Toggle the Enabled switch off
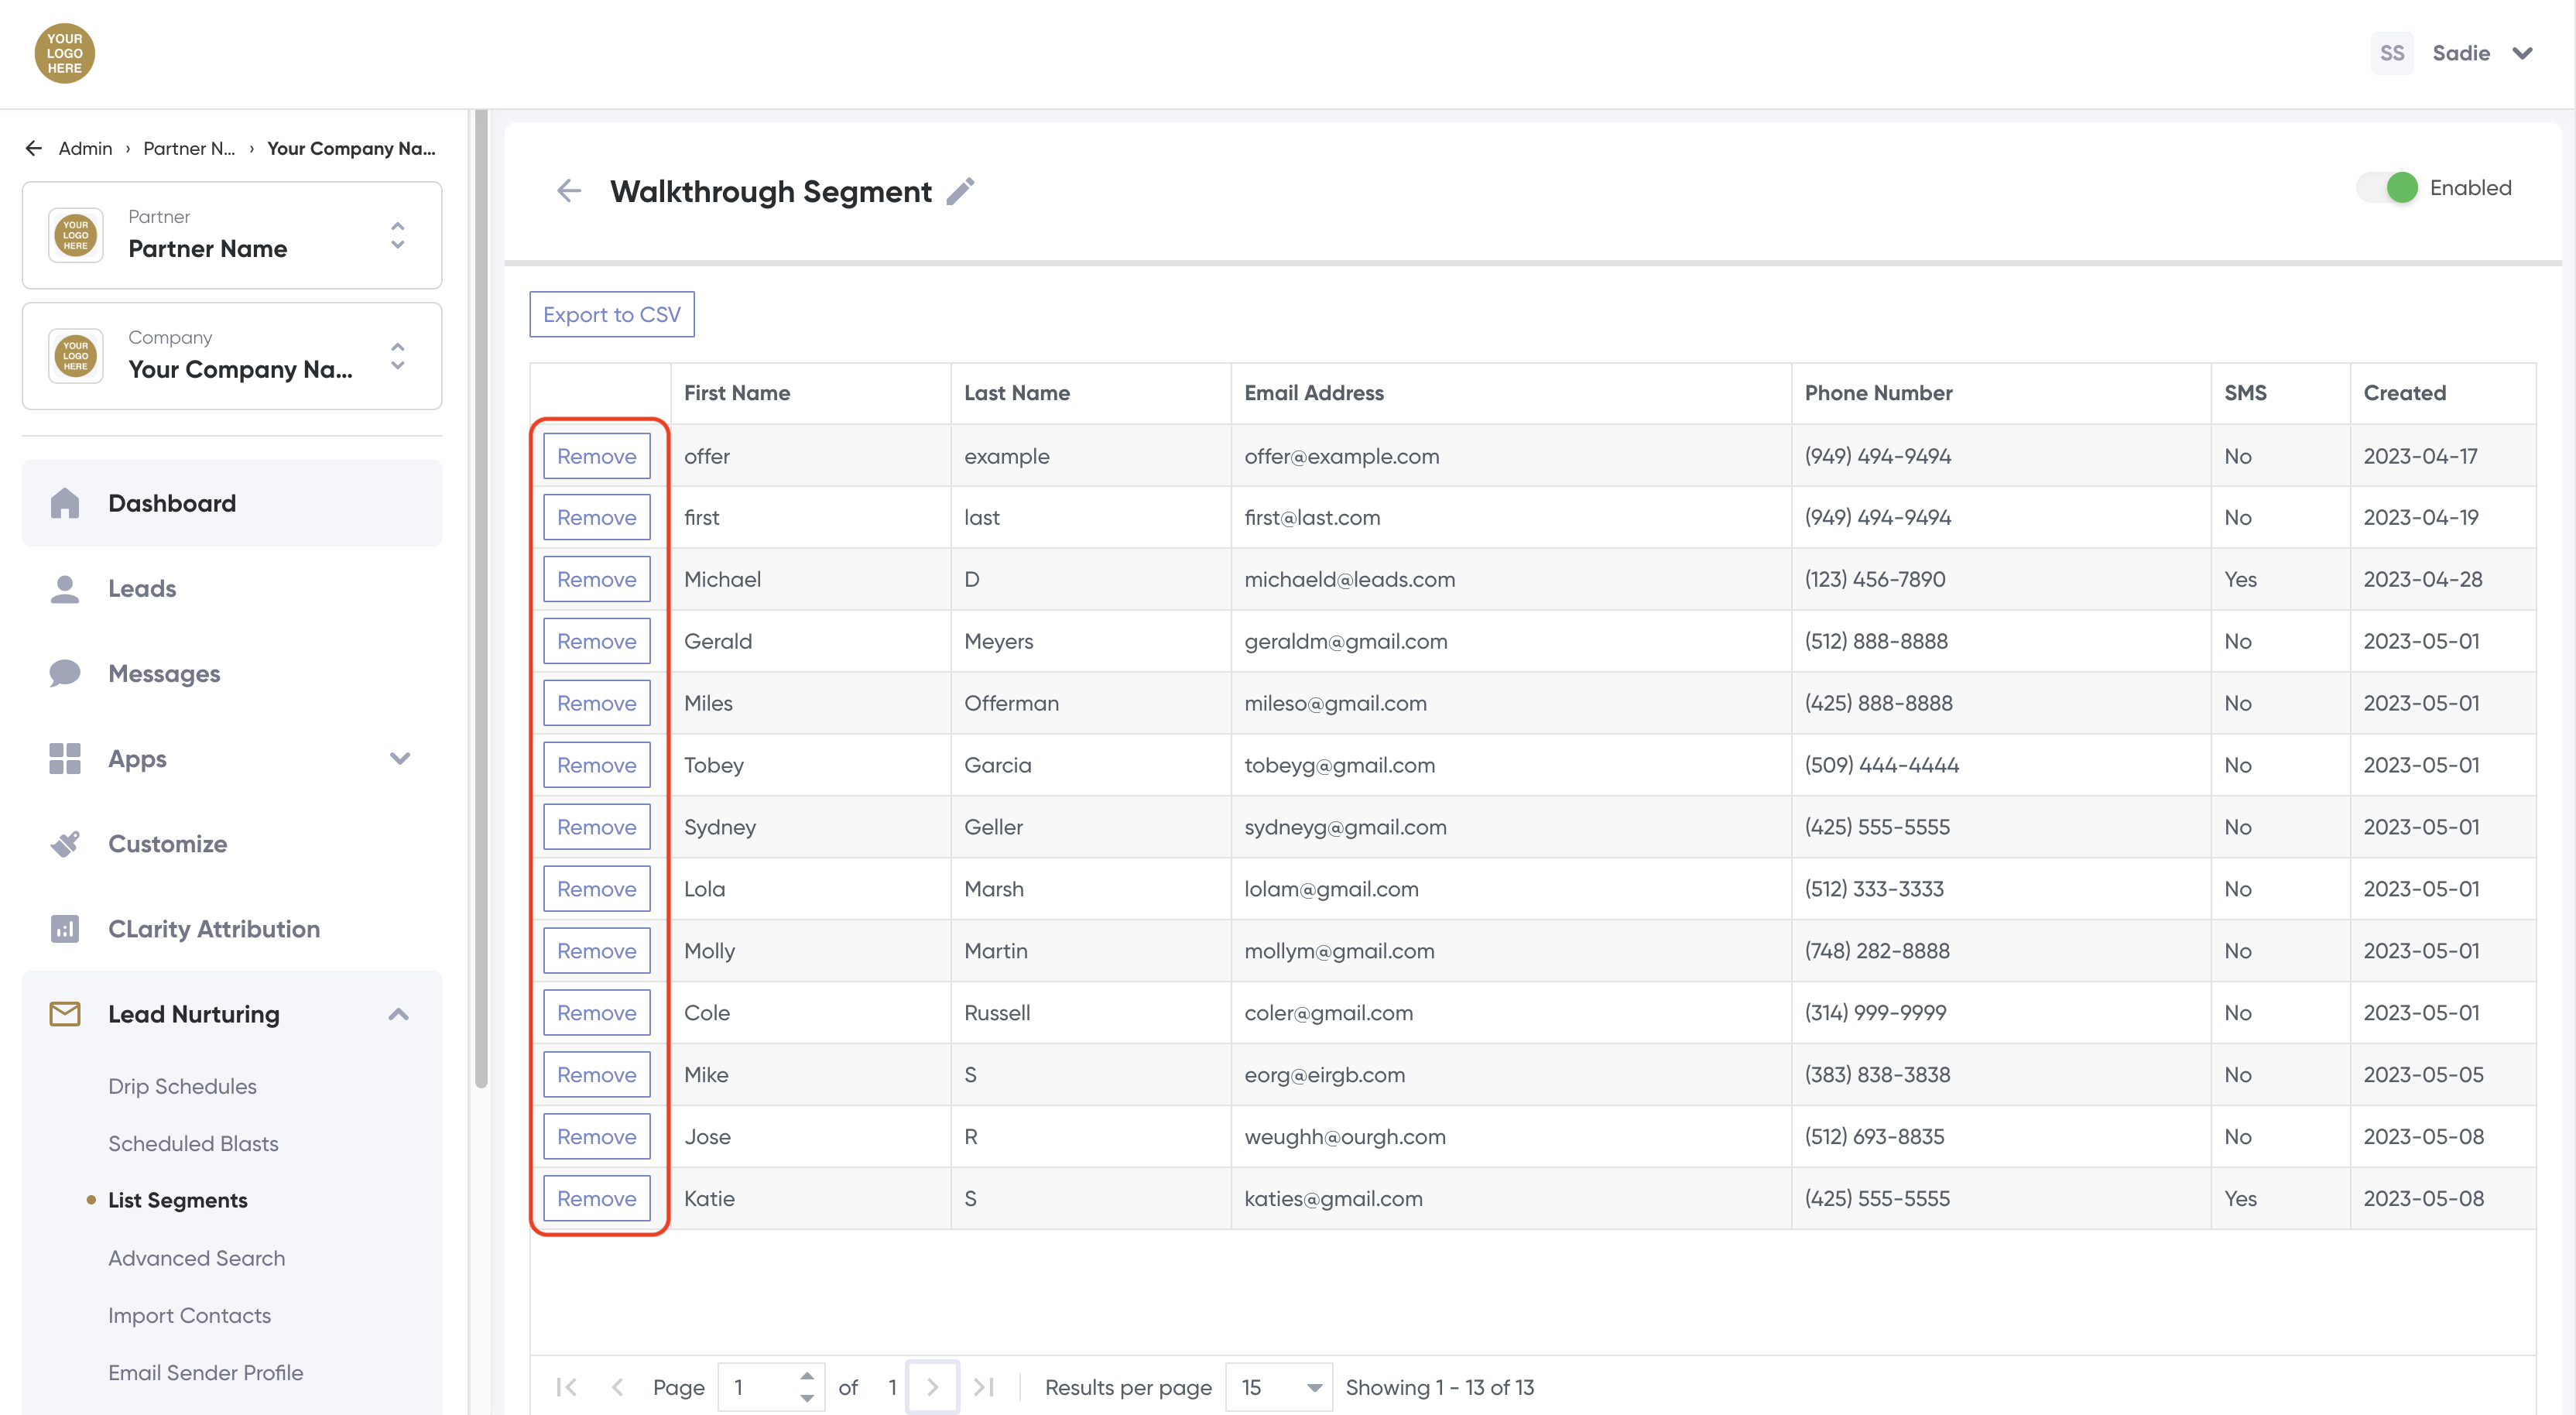The width and height of the screenshot is (2576, 1415). coord(2389,188)
